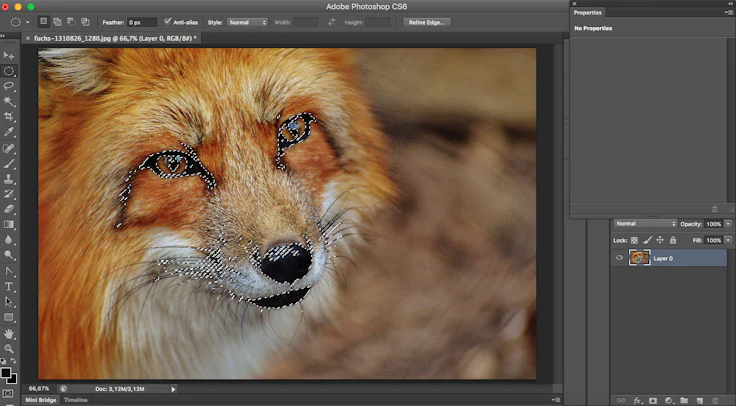
Task: Open the tool preset picker dropdown
Action: point(28,22)
